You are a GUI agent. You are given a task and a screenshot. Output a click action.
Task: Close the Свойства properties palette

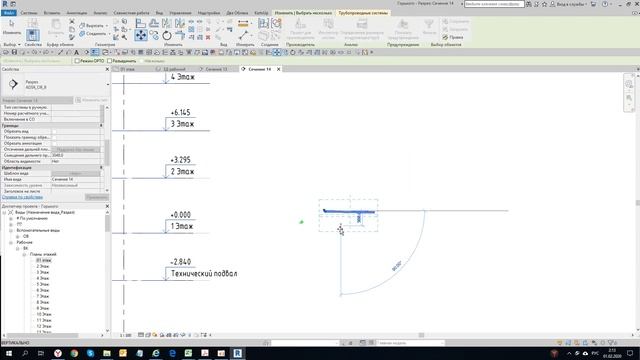click(x=107, y=69)
